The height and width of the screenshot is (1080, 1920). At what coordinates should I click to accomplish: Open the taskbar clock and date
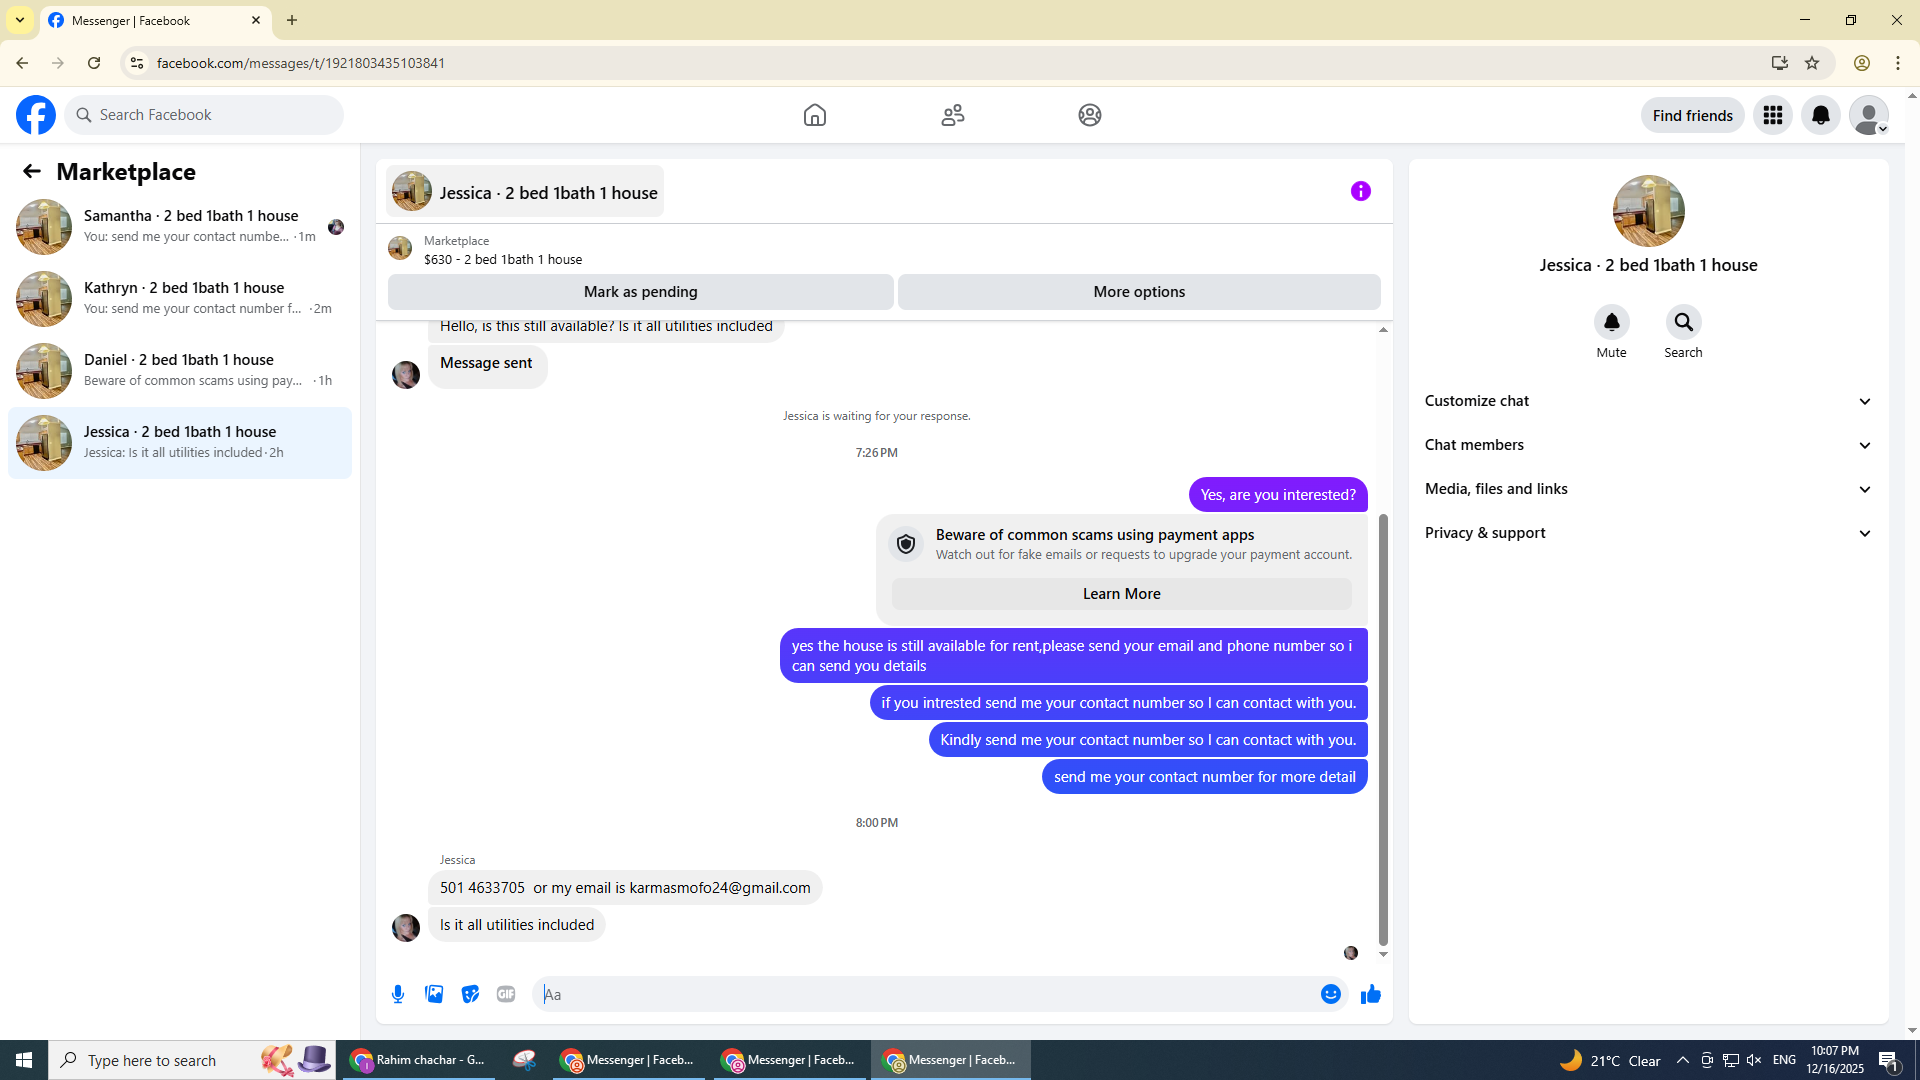pos(1835,1060)
